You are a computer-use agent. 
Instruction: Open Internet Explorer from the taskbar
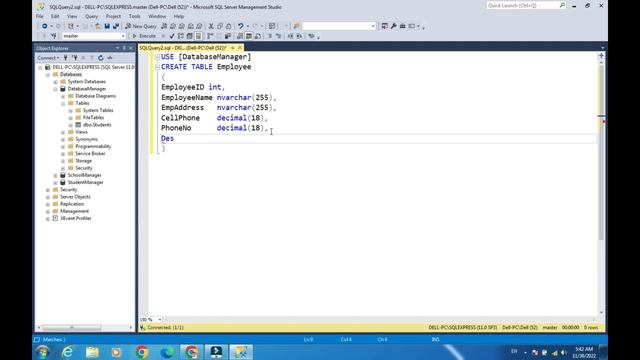tap(67, 352)
